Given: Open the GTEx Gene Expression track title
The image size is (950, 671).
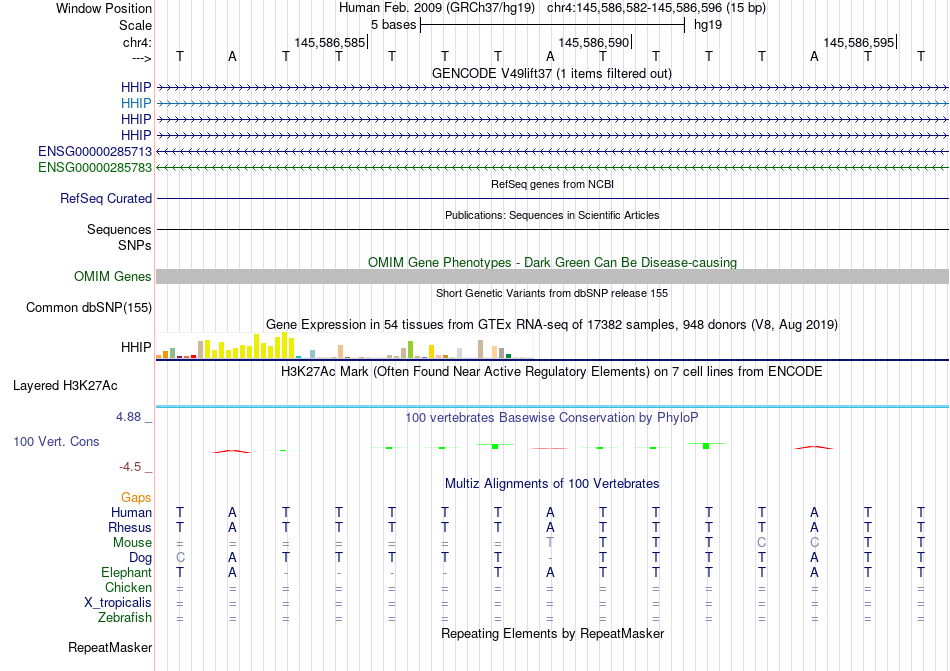Looking at the screenshot, I should click(x=552, y=325).
